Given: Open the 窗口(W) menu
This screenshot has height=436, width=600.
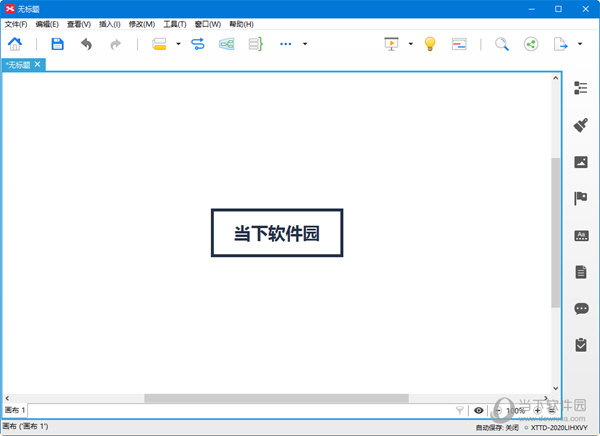Looking at the screenshot, I should [208, 24].
